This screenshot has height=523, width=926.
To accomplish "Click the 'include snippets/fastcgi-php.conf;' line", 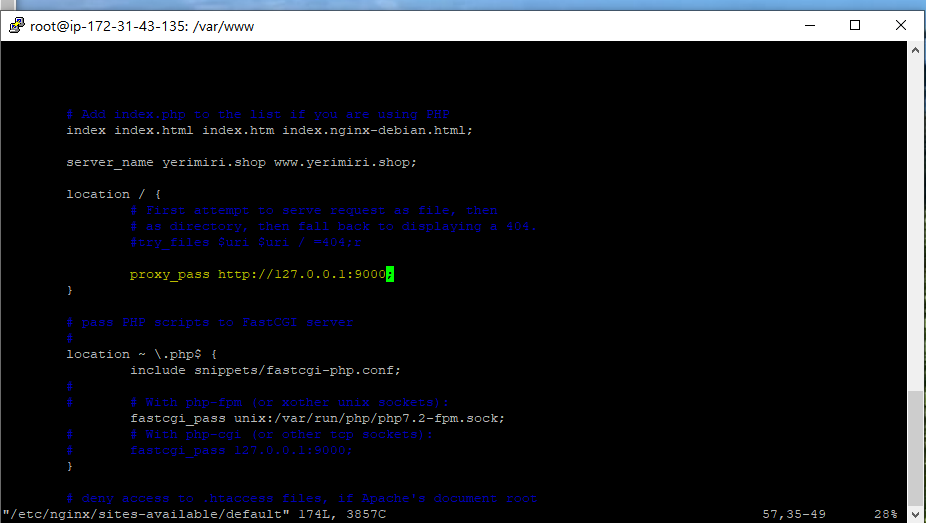I will [265, 370].
